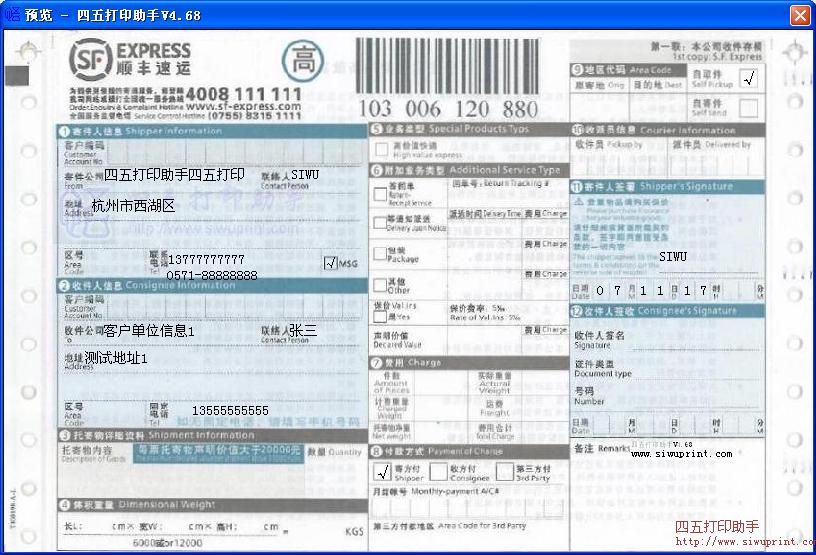
Task: Tick the 签回单 Return Receipt service box
Action: point(380,194)
